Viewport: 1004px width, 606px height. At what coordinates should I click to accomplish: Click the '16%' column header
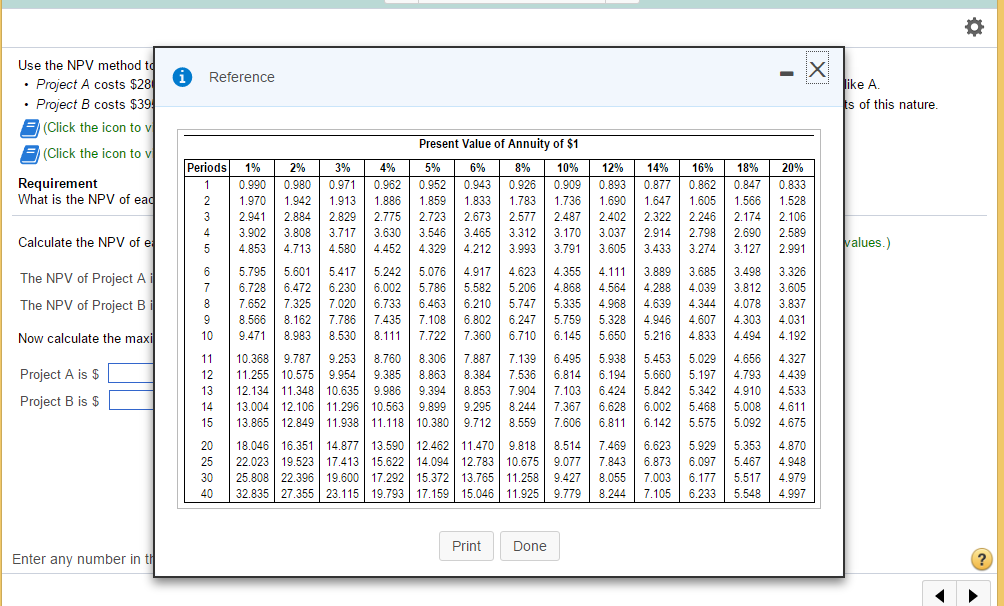pos(702,168)
